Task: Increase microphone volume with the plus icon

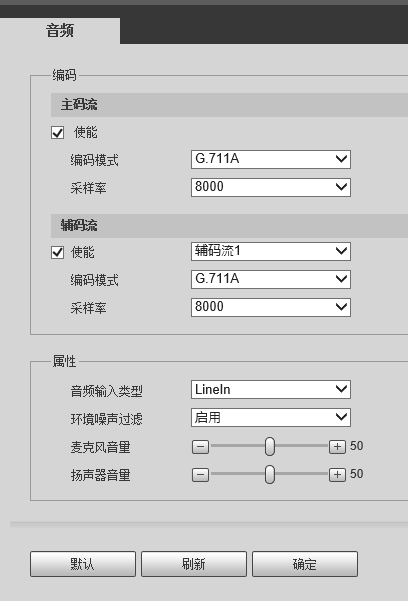Action: (x=337, y=447)
